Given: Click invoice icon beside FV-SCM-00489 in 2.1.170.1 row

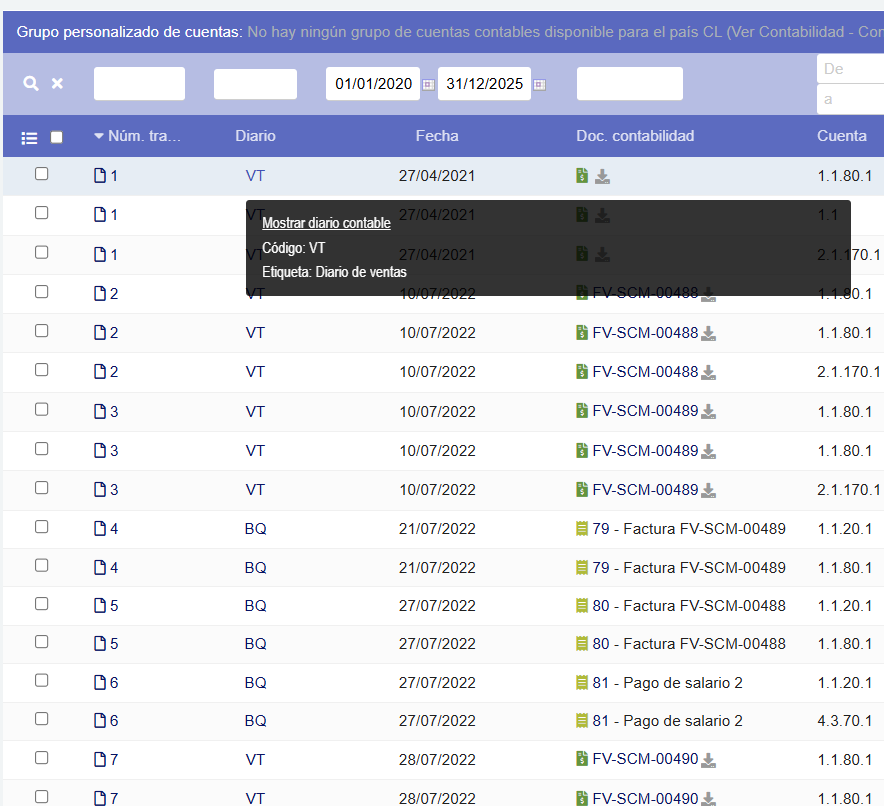Looking at the screenshot, I should [582, 490].
